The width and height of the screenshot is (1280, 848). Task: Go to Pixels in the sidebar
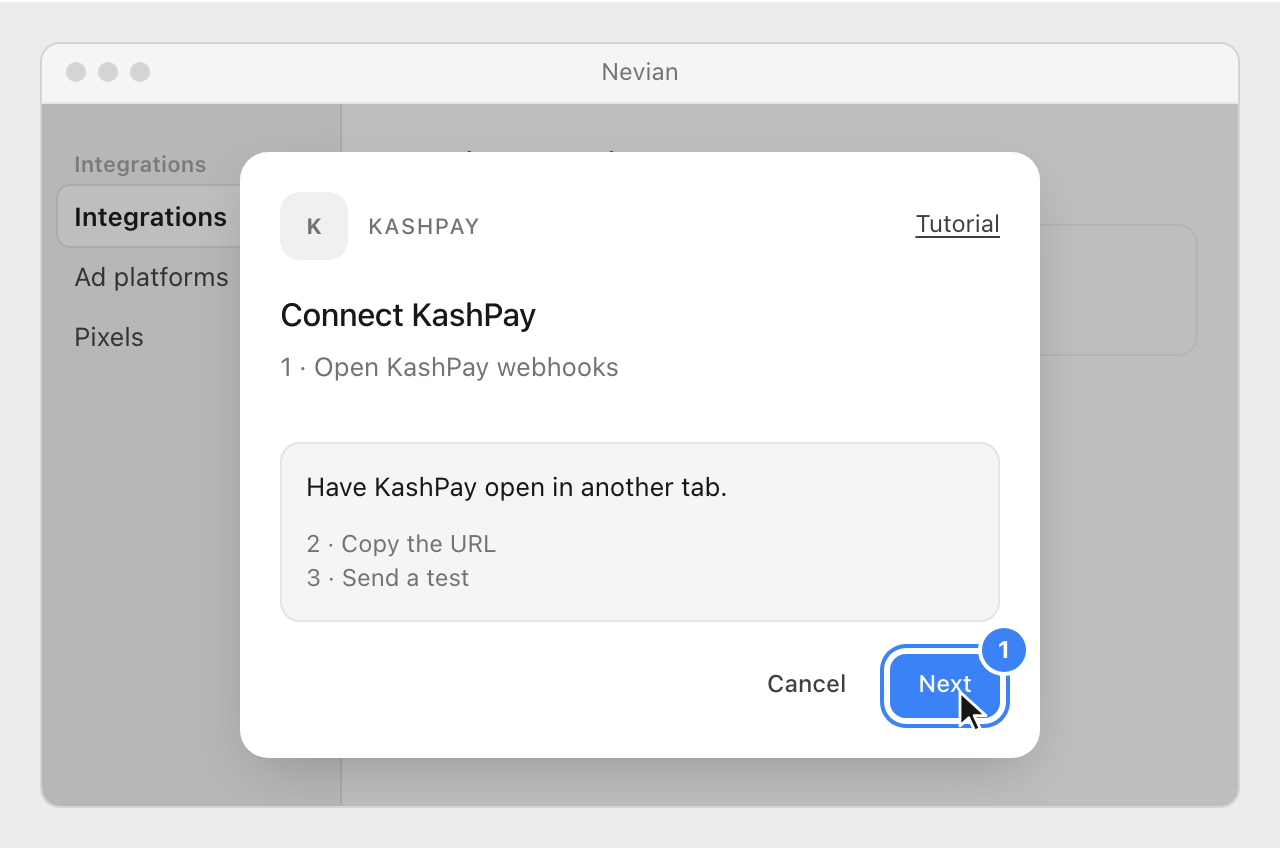point(109,337)
